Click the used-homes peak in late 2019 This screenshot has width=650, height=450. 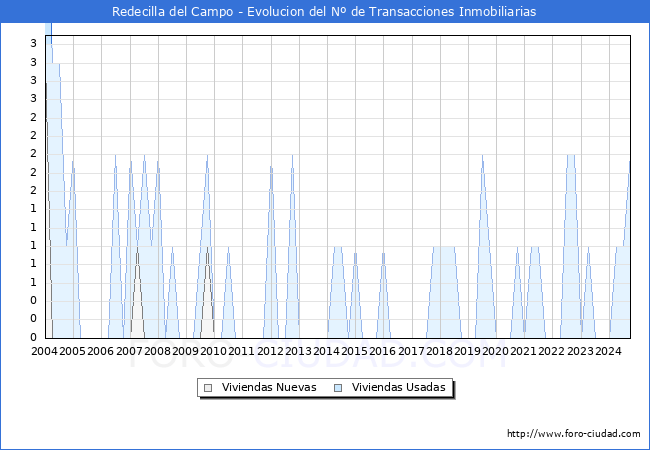[x=485, y=246]
